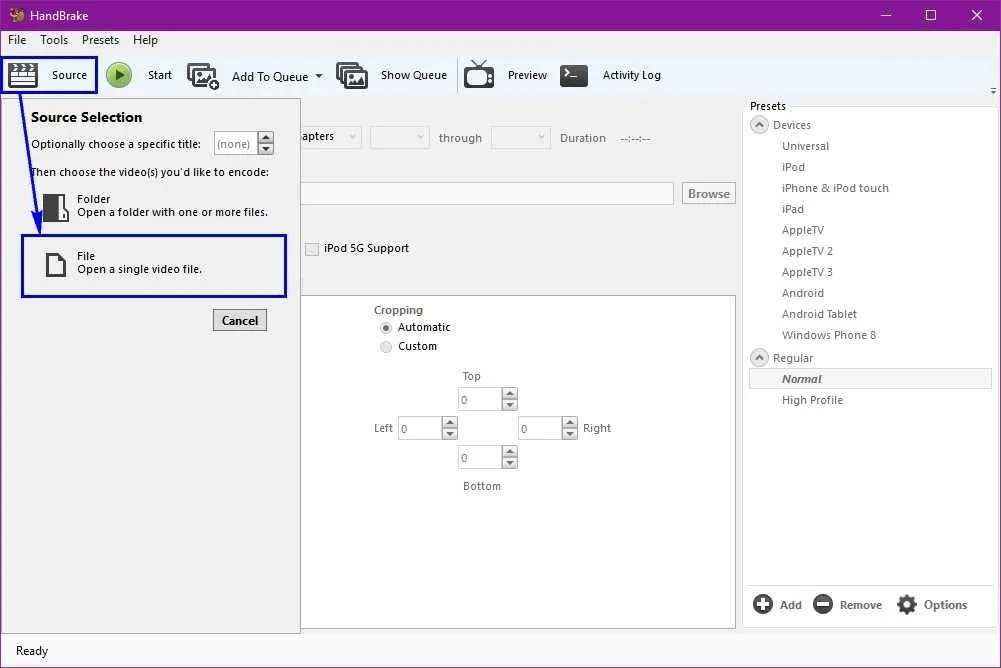Click the Remove preset text label
This screenshot has width=1001, height=668.
tap(861, 605)
